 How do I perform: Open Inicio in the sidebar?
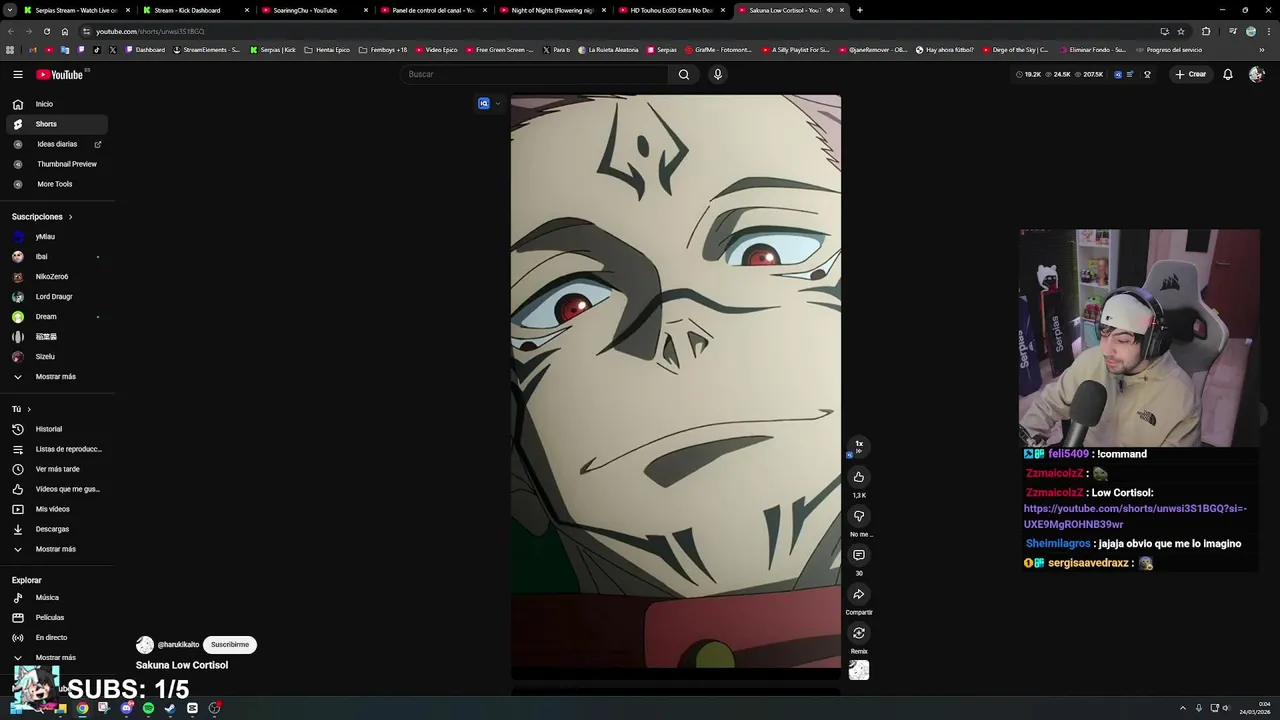tap(57, 104)
